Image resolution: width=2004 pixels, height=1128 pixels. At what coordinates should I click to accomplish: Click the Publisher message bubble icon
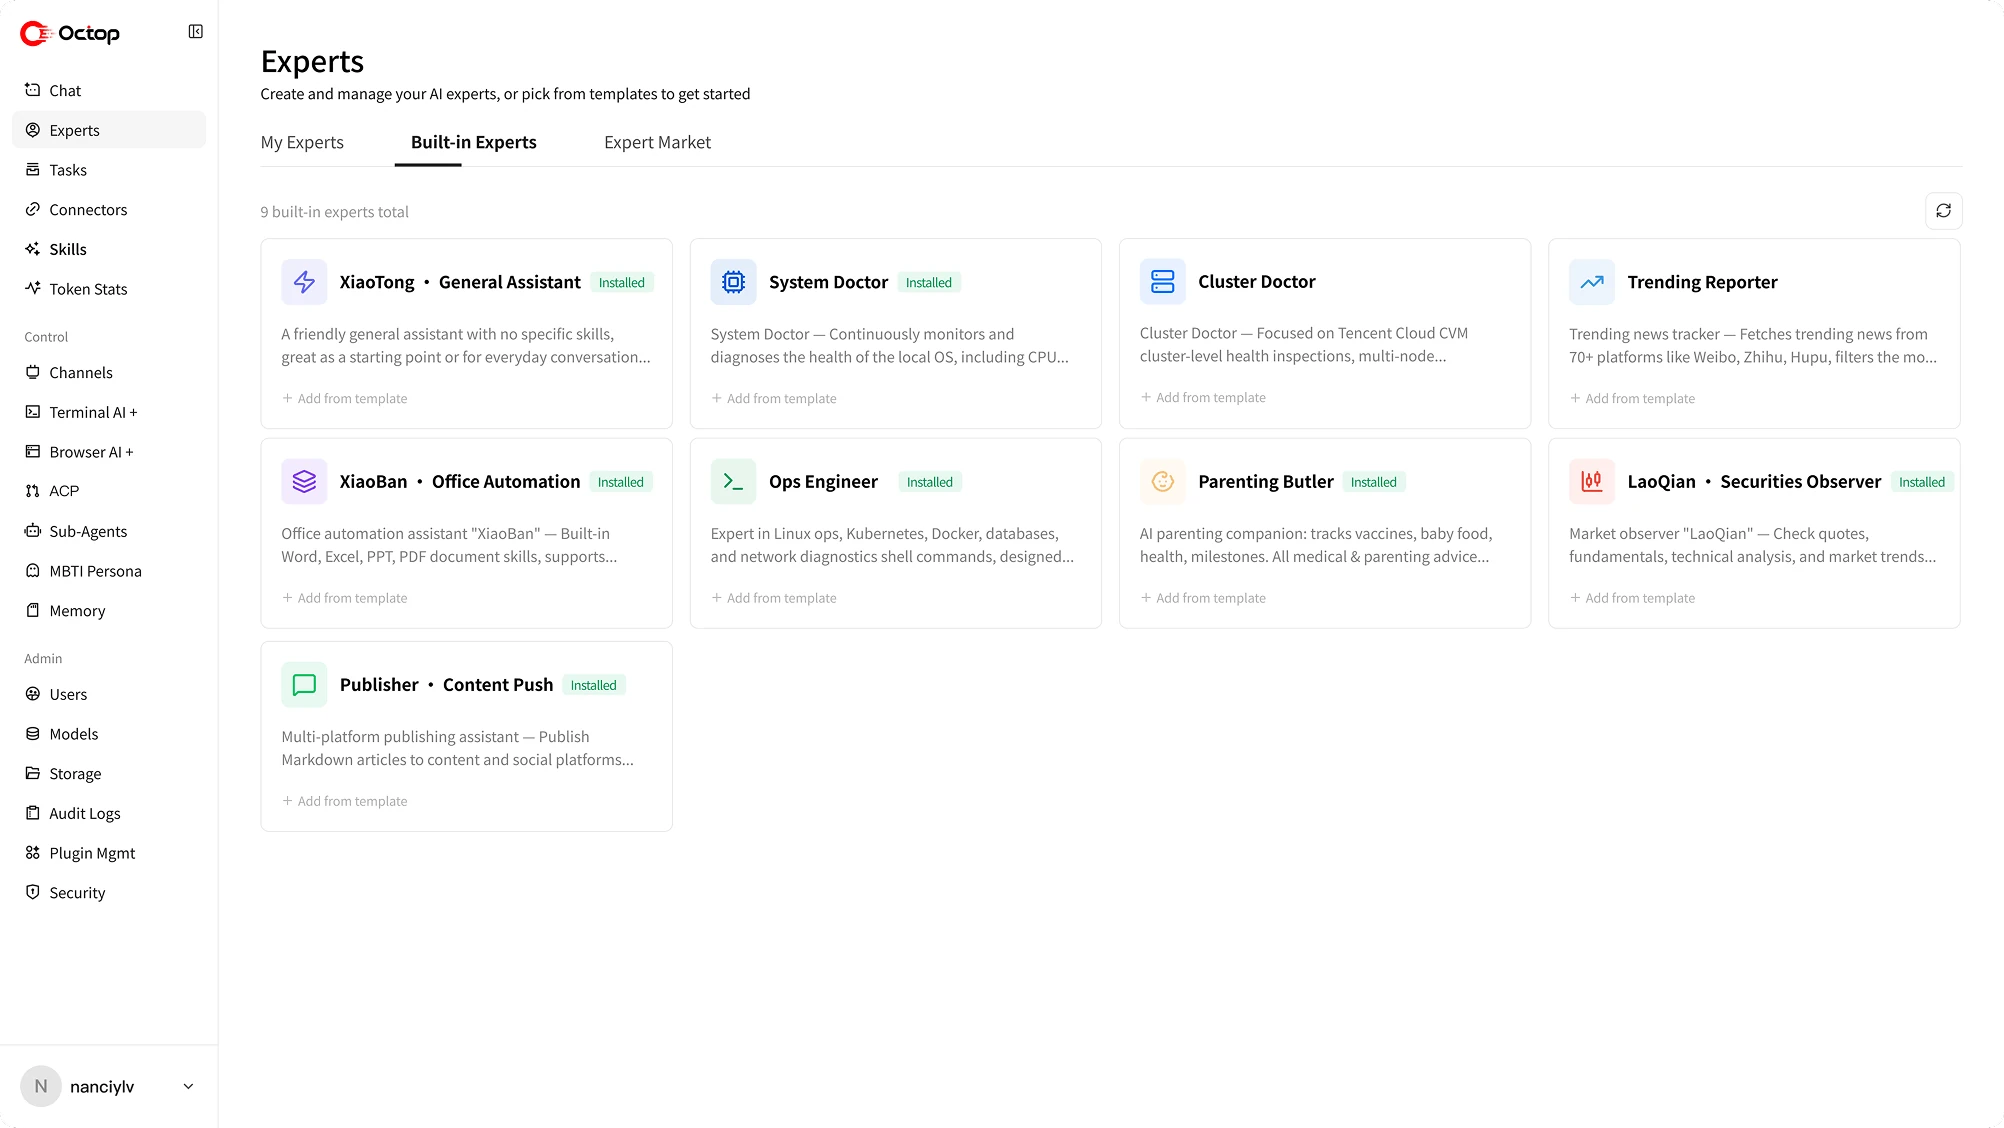coord(304,685)
